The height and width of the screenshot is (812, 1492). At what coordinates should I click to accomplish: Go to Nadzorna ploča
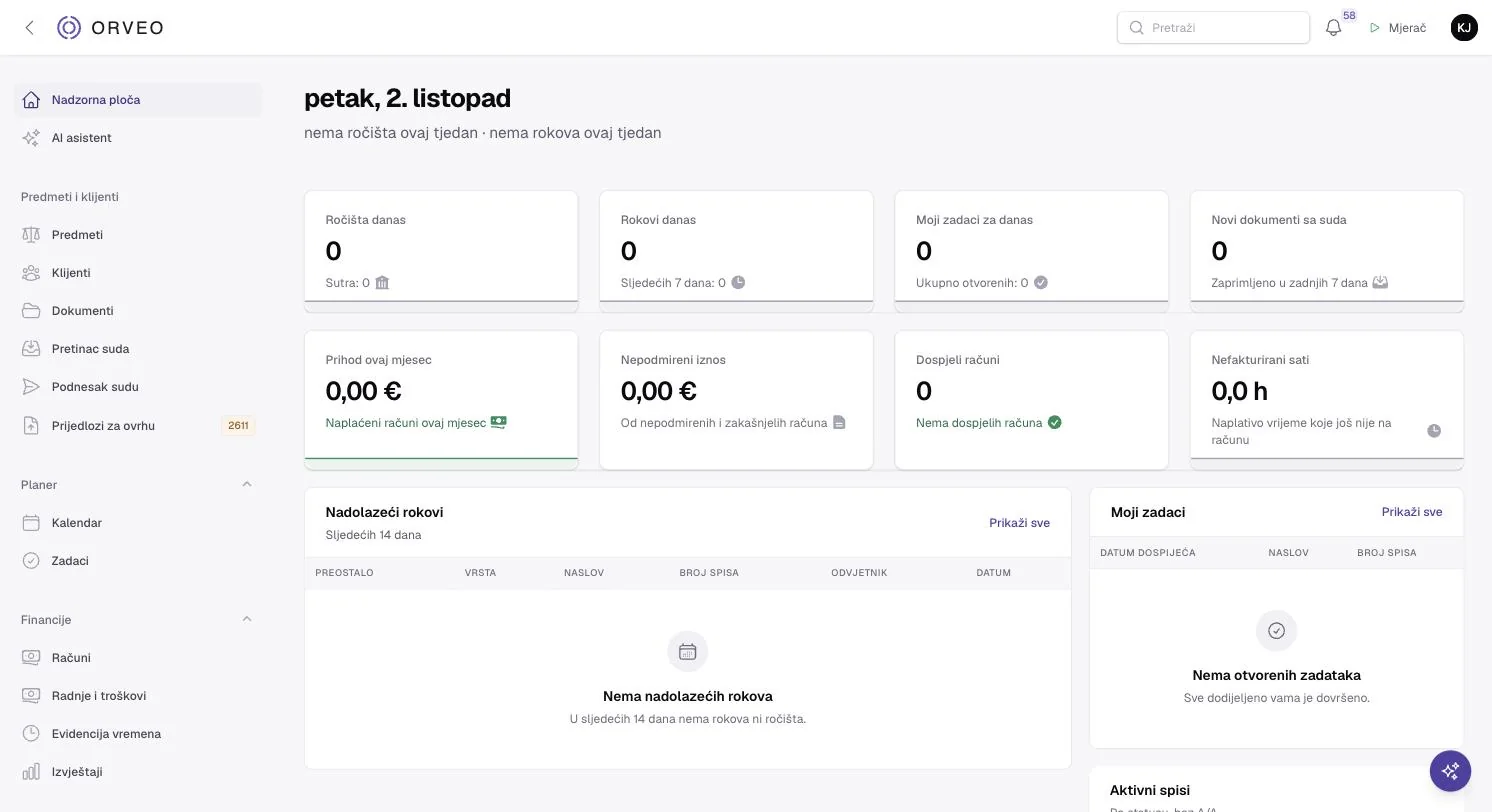pos(138,100)
